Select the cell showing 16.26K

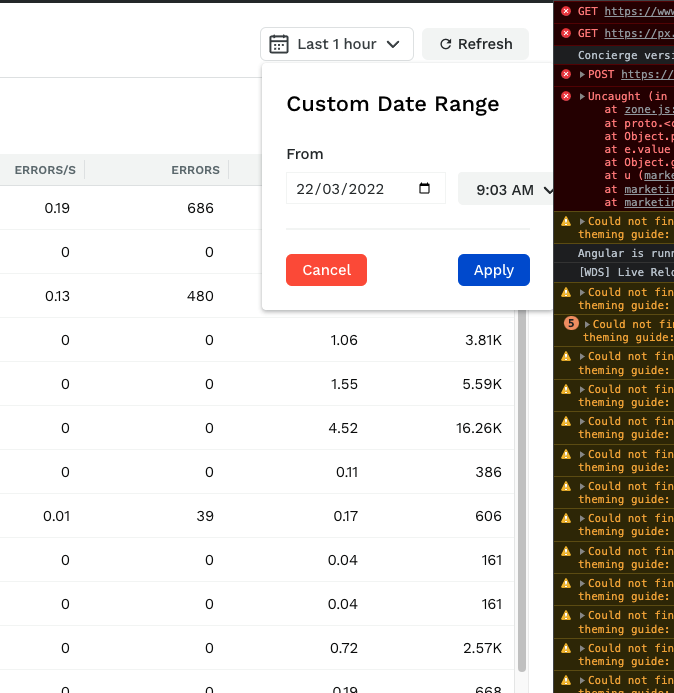(479, 428)
